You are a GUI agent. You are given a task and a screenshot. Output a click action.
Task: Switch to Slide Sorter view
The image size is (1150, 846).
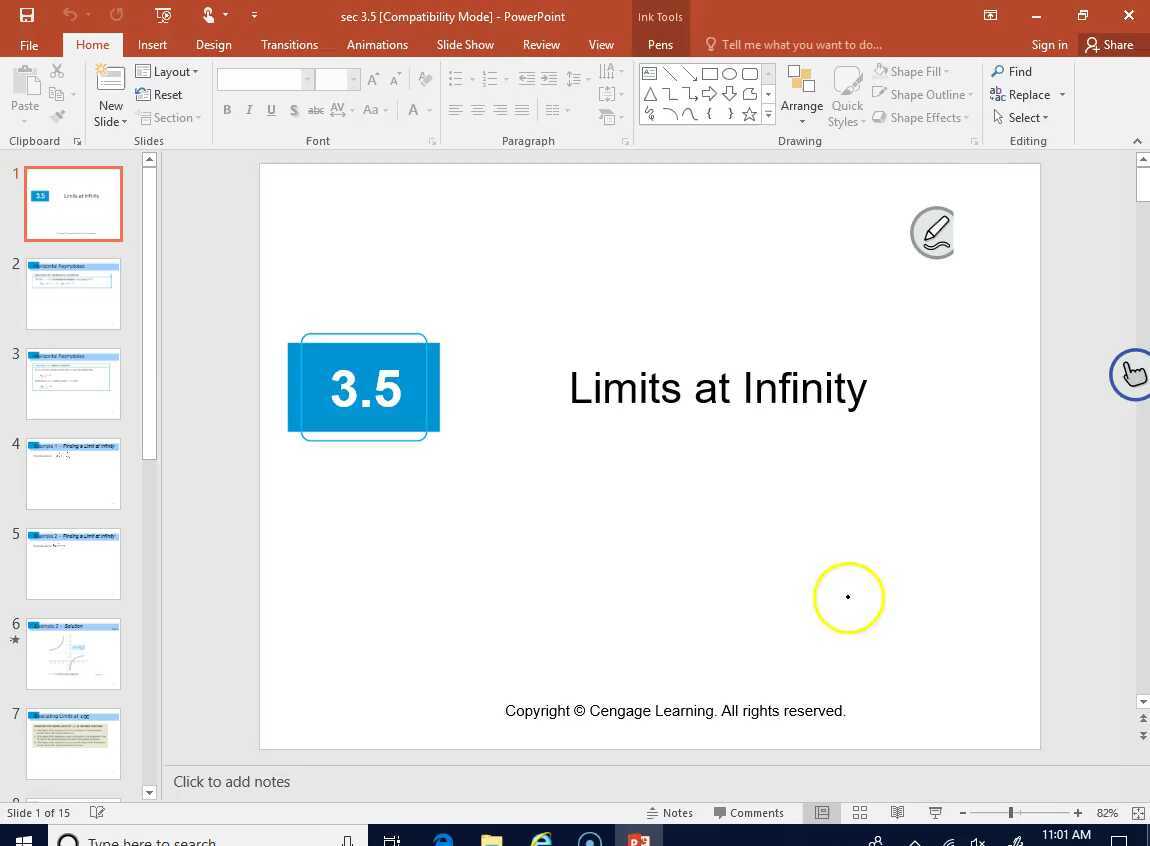click(860, 812)
